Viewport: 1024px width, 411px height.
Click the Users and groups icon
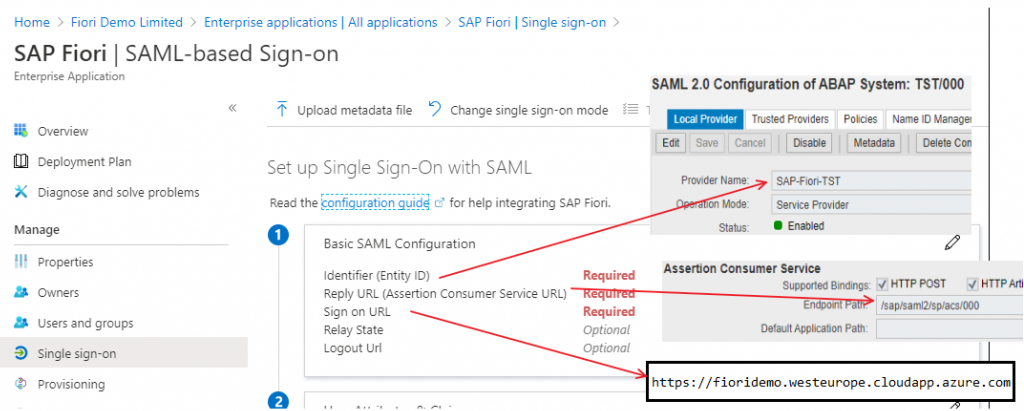(21, 323)
